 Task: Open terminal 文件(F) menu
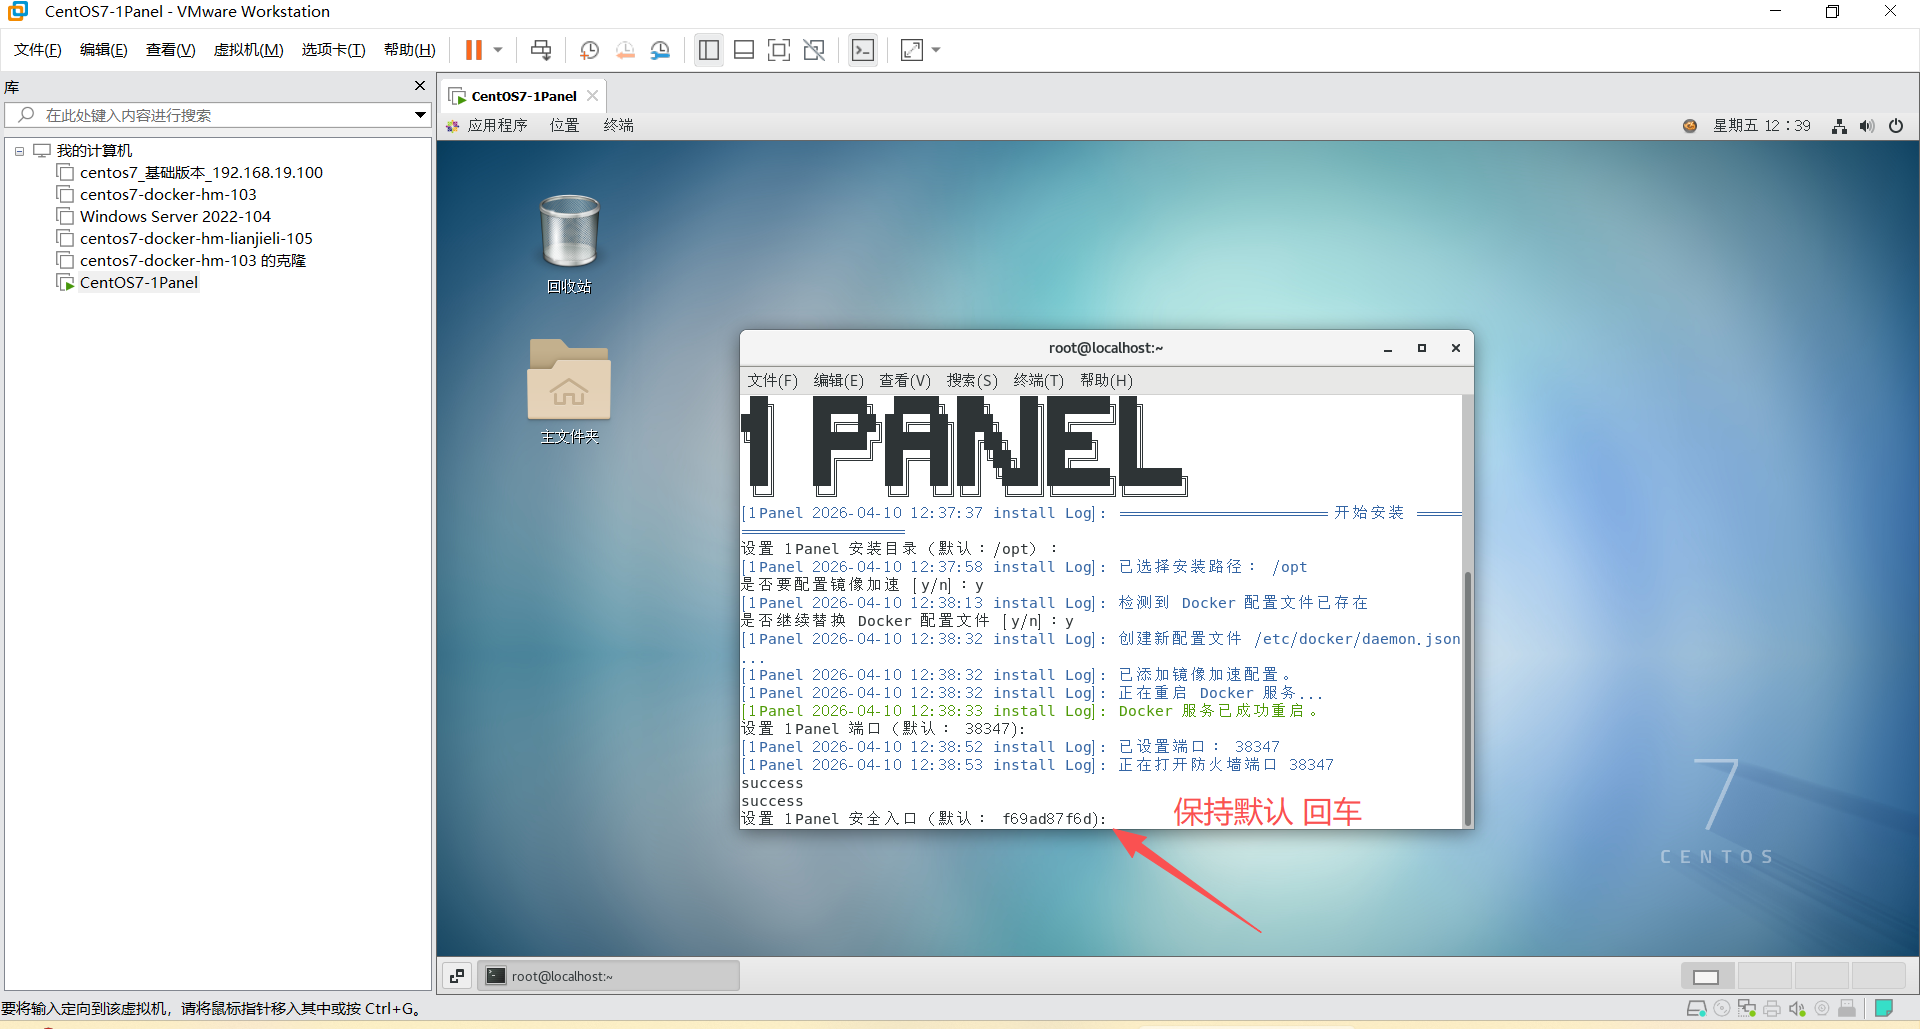773,381
